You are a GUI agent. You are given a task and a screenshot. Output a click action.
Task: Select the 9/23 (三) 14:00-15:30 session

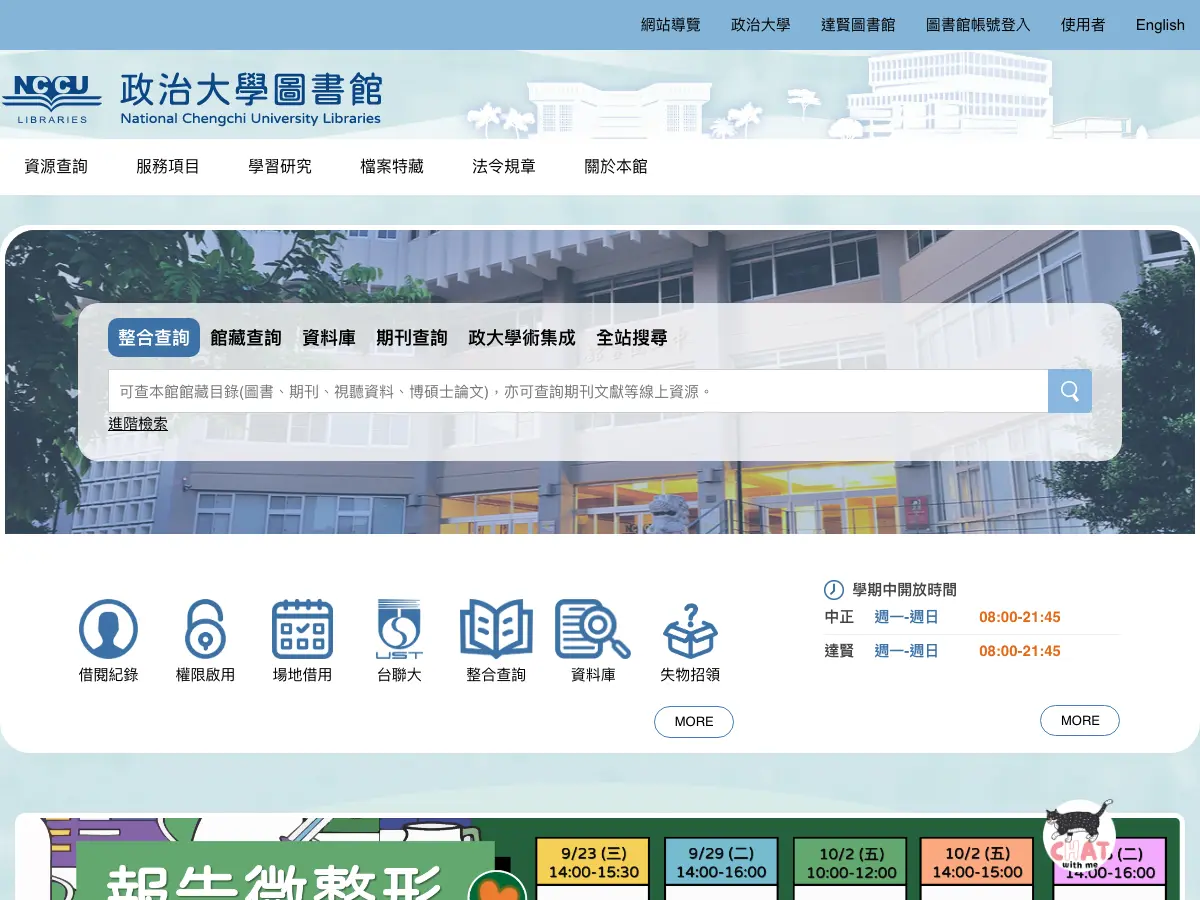(x=593, y=863)
